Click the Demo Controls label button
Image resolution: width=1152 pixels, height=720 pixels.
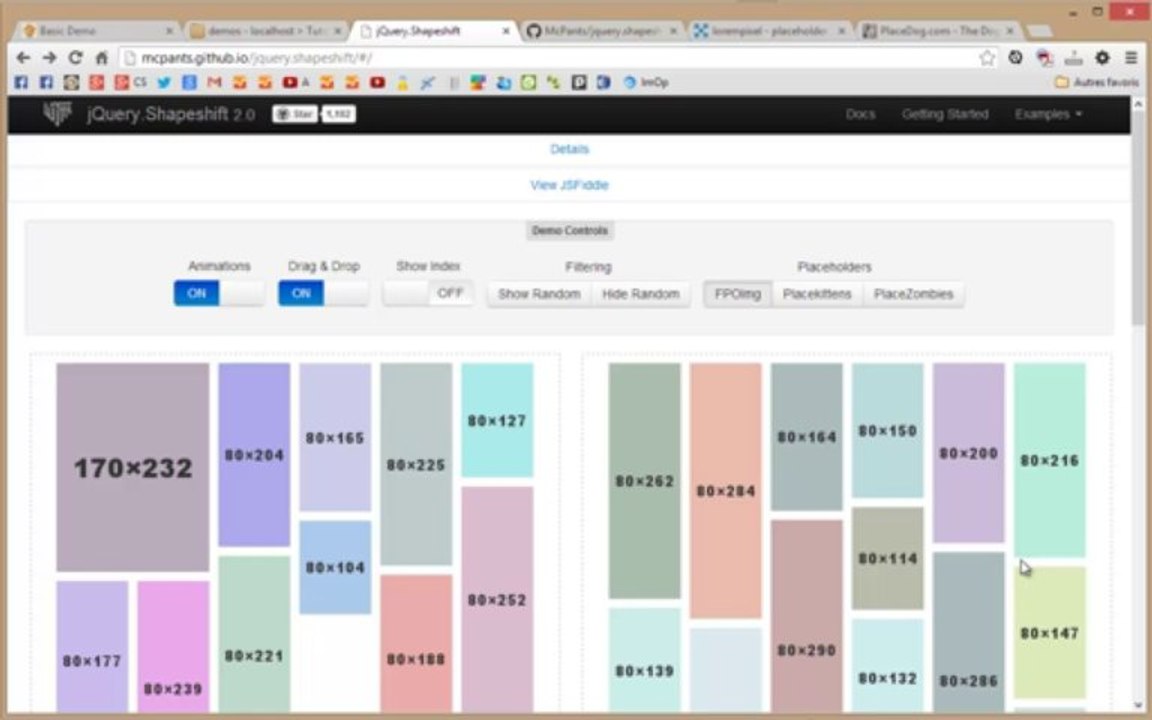pyautogui.click(x=570, y=231)
